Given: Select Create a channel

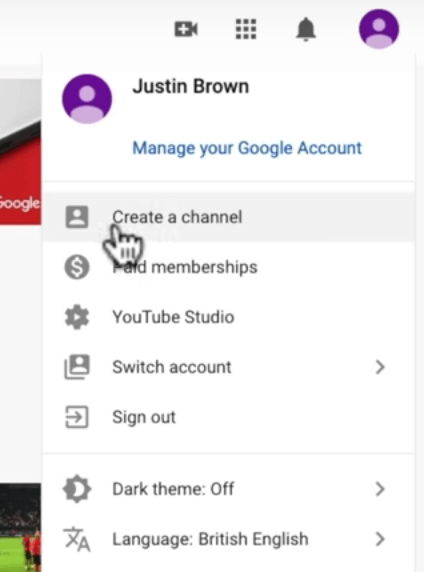Looking at the screenshot, I should (x=229, y=217).
